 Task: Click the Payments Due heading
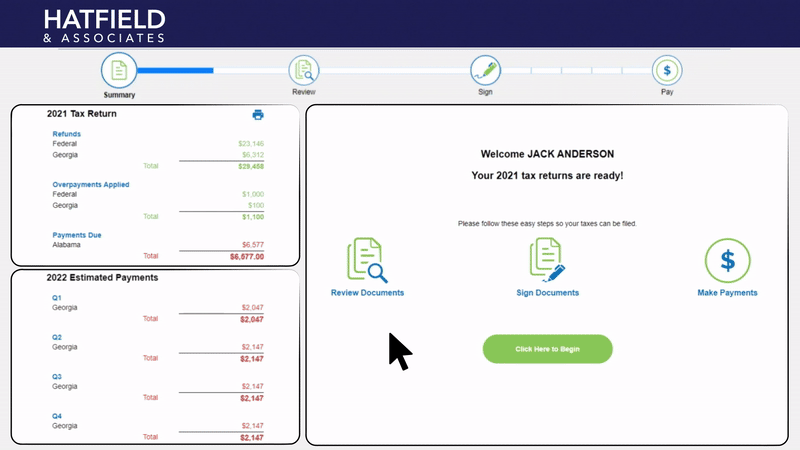click(77, 235)
